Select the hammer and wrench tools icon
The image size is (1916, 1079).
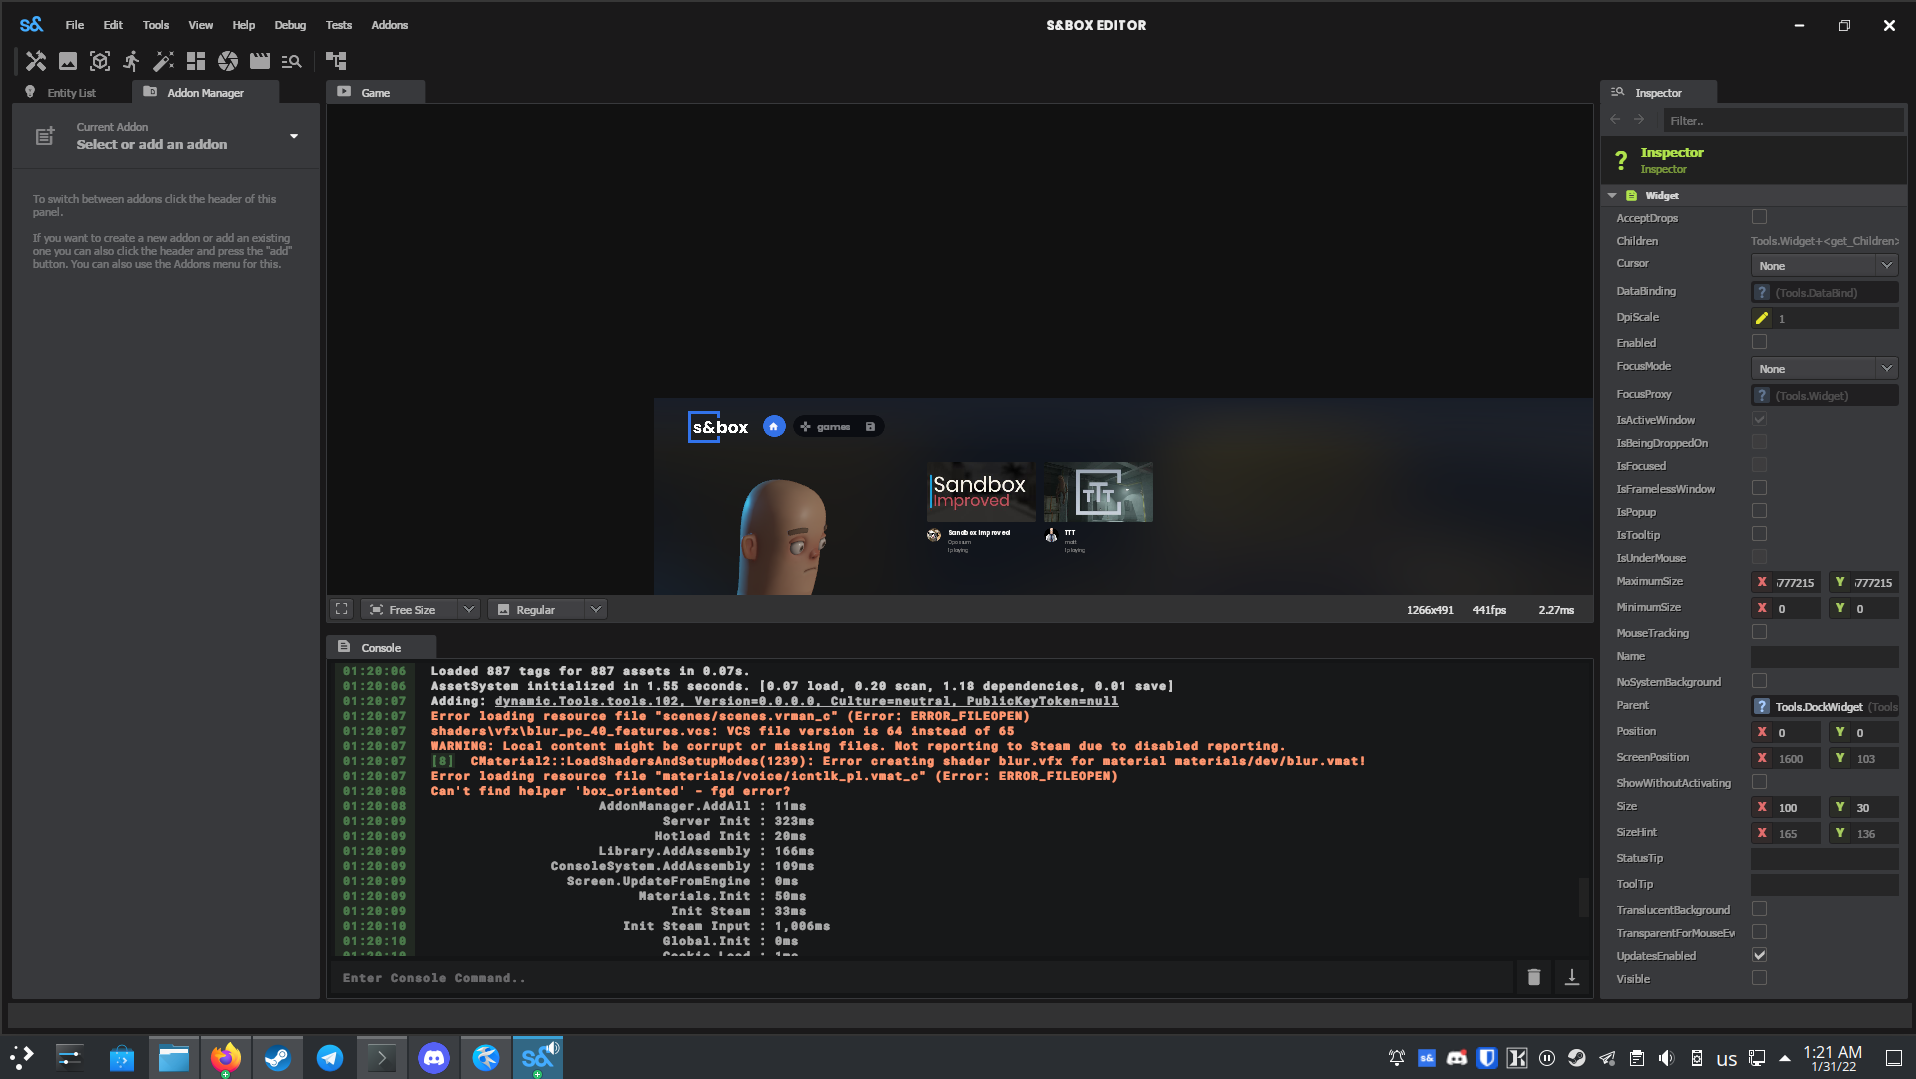[x=36, y=61]
